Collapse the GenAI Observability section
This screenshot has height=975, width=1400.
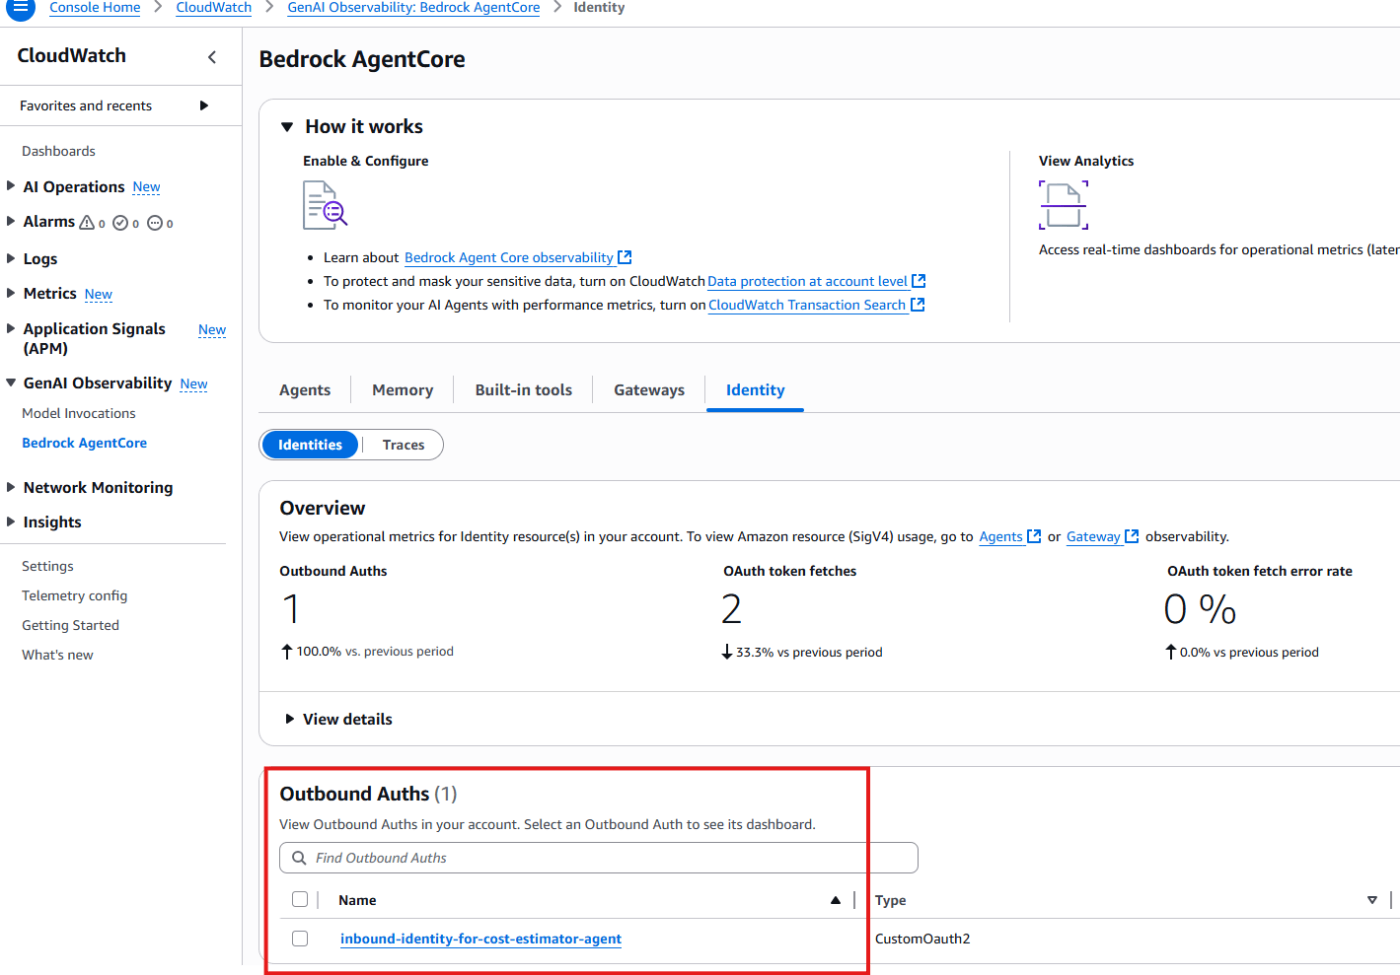11,383
